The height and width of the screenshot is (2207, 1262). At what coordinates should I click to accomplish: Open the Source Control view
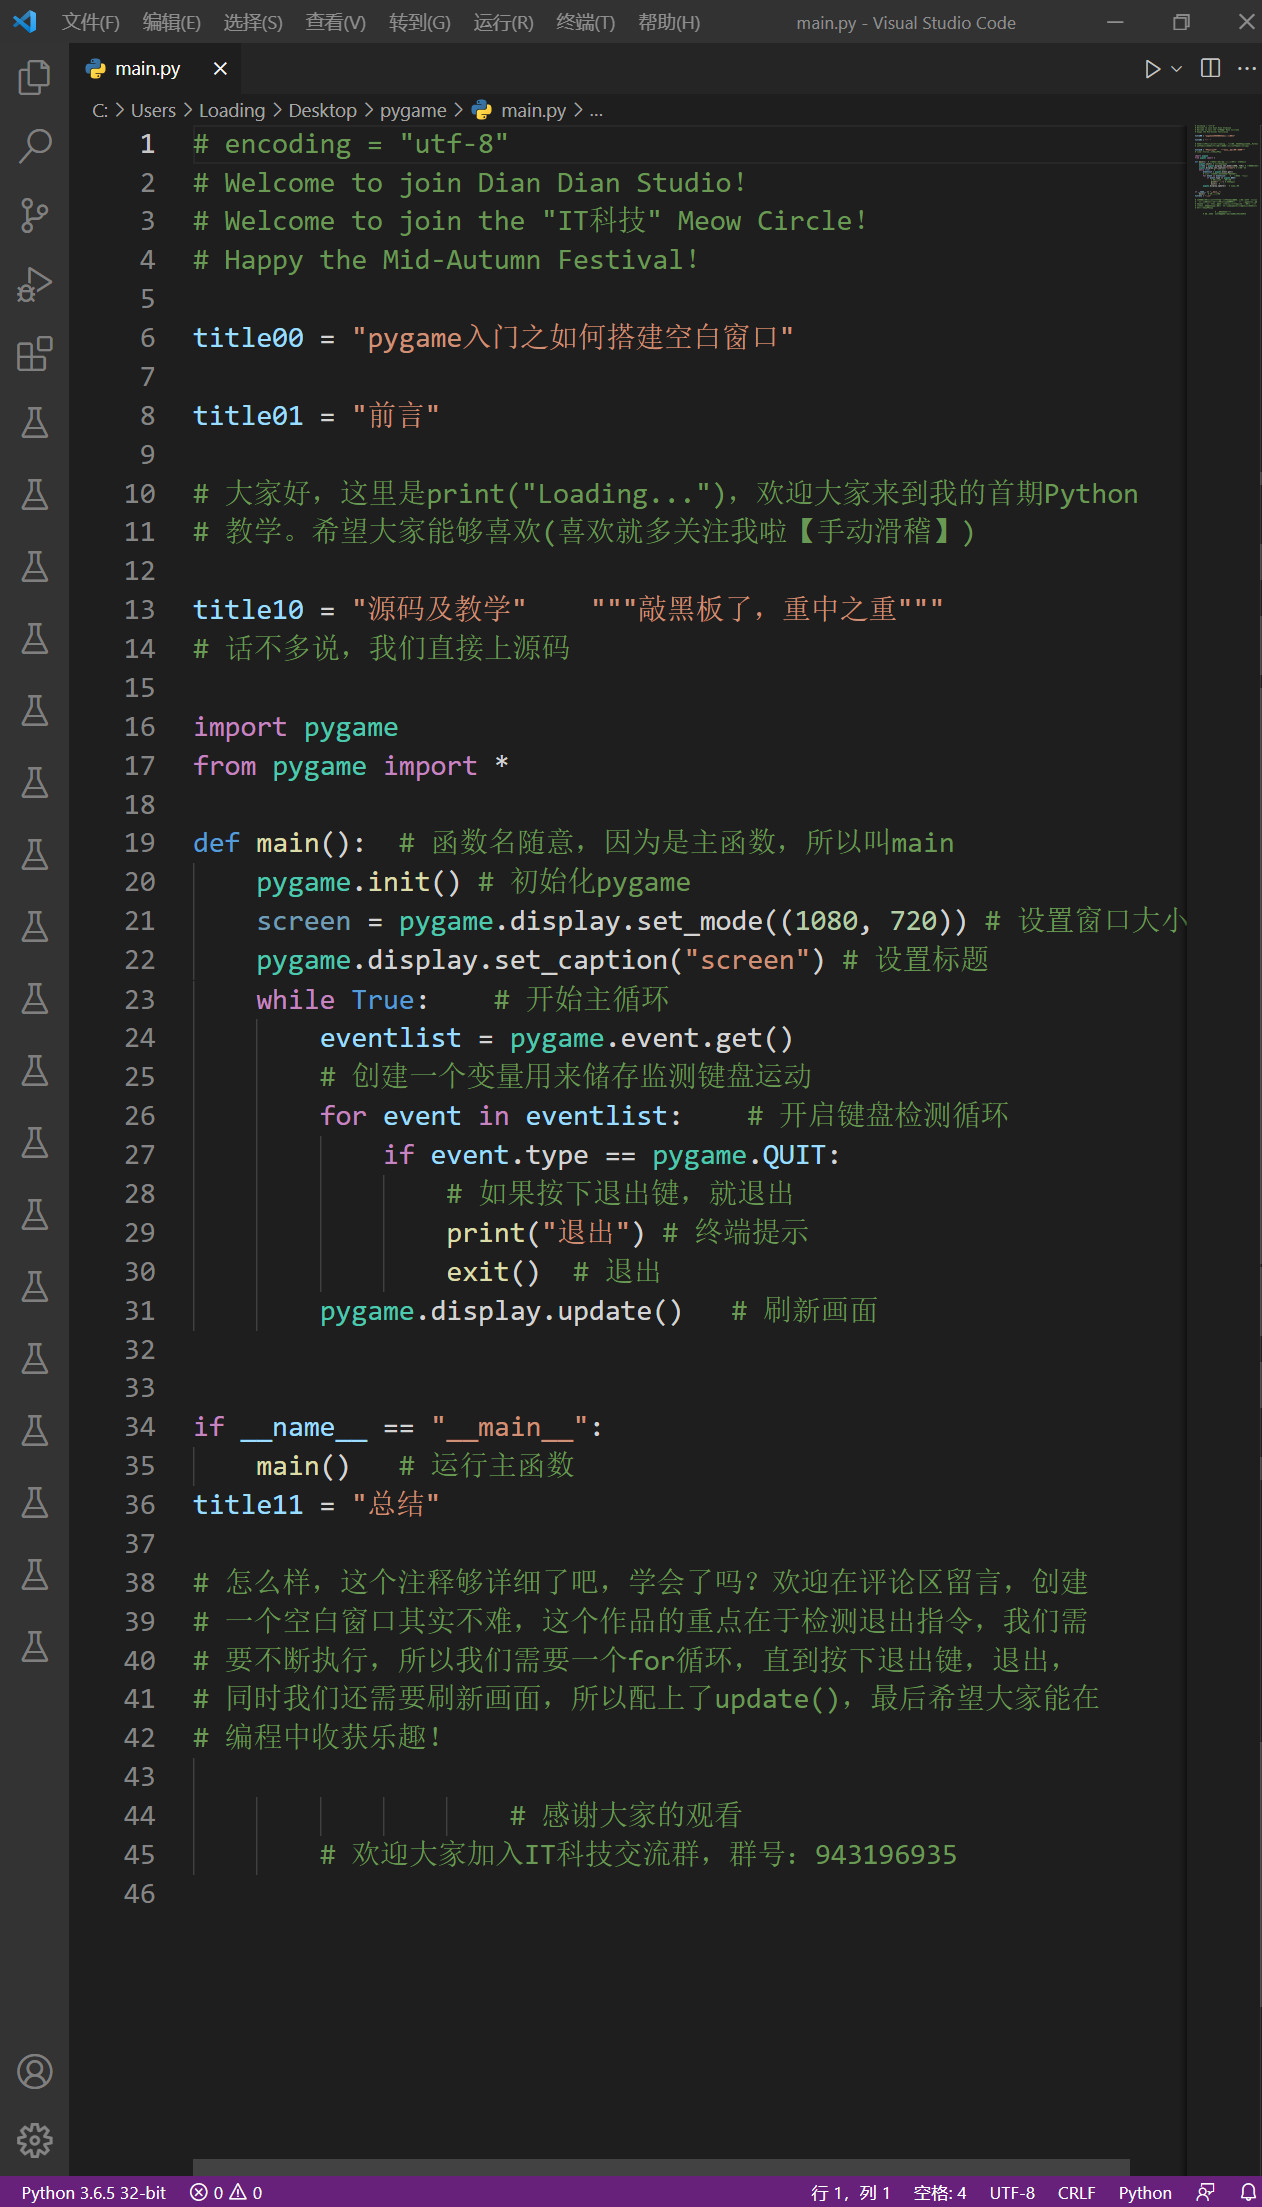35,216
